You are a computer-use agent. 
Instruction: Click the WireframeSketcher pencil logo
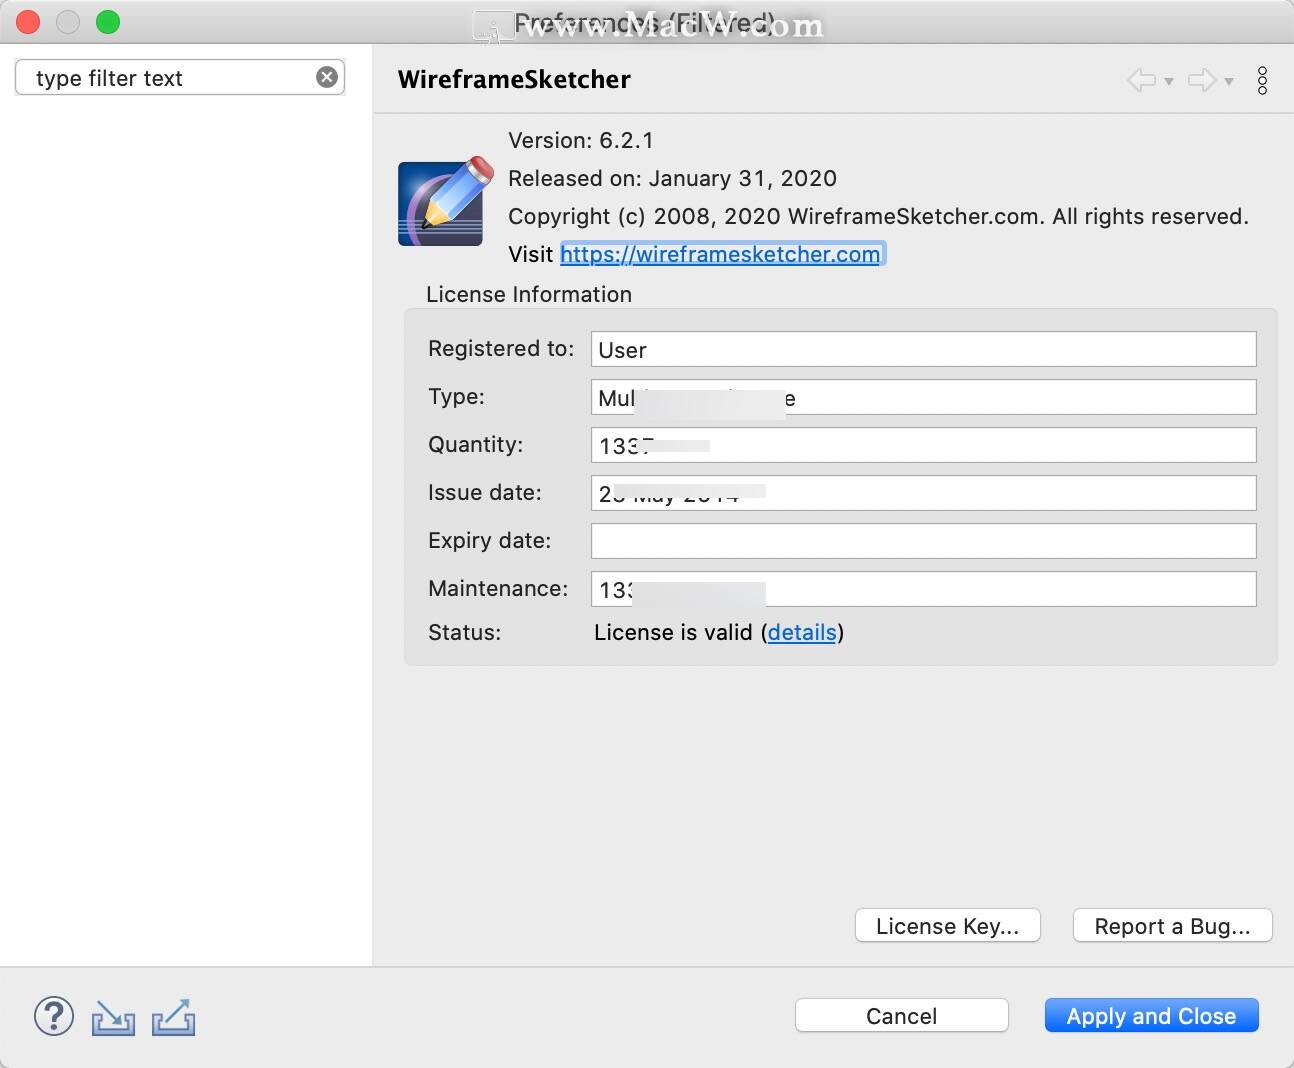445,202
